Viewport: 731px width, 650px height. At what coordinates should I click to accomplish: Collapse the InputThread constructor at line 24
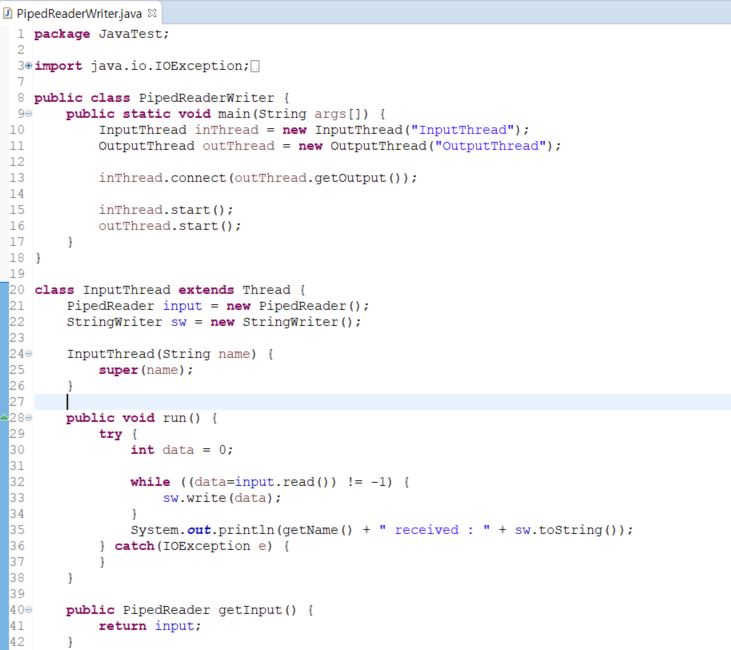tap(28, 354)
